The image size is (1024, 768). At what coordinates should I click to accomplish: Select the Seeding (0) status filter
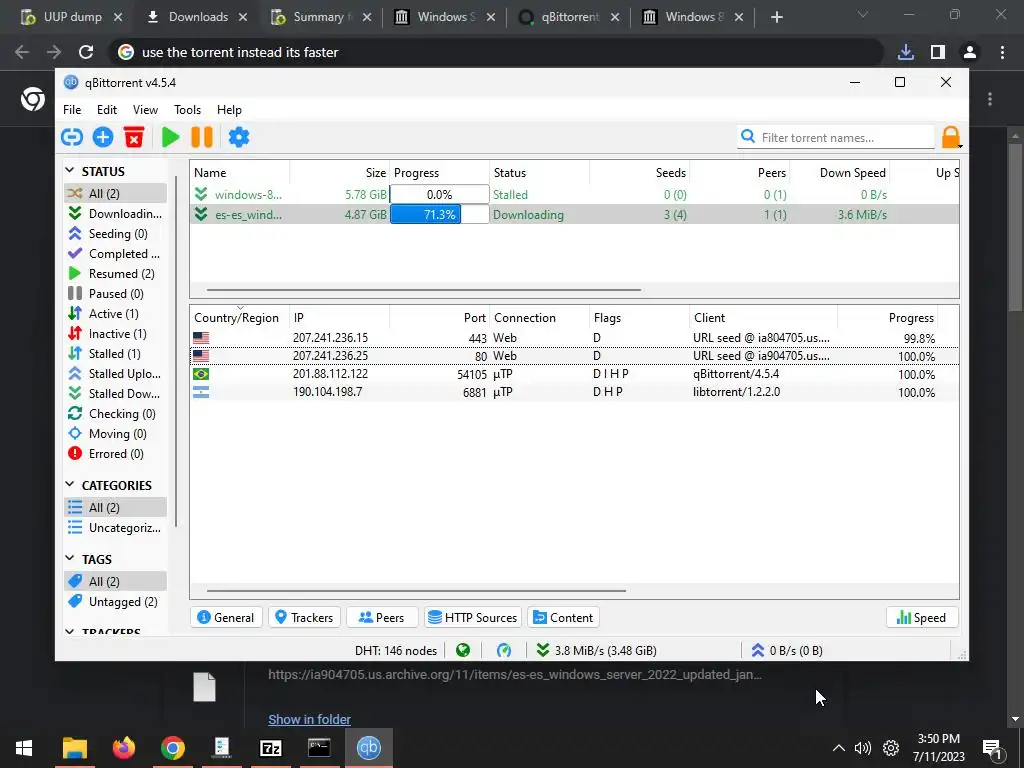pyautogui.click(x=116, y=234)
